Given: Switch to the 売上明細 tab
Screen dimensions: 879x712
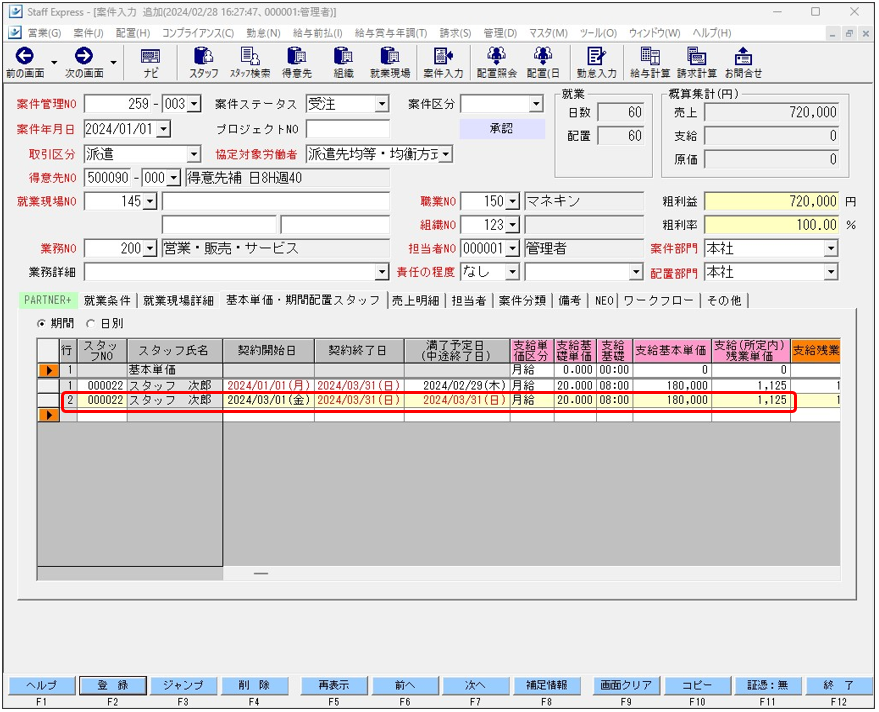Looking at the screenshot, I should pos(415,300).
